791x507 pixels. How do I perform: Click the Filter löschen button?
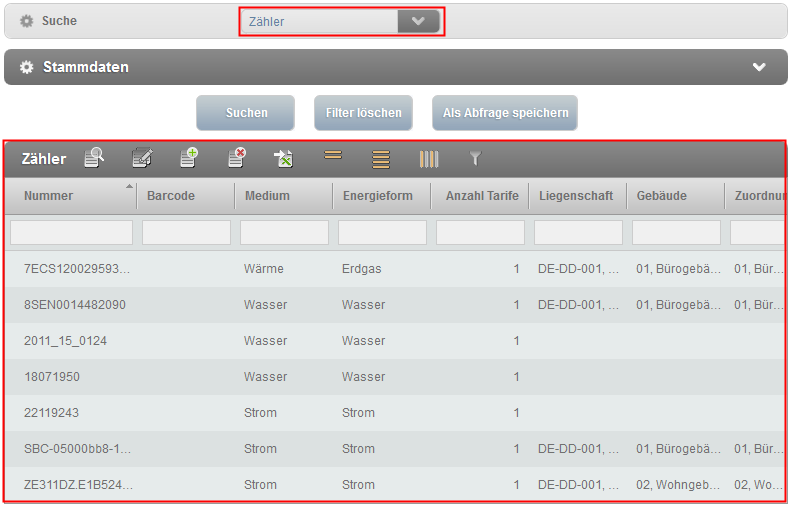[364, 113]
